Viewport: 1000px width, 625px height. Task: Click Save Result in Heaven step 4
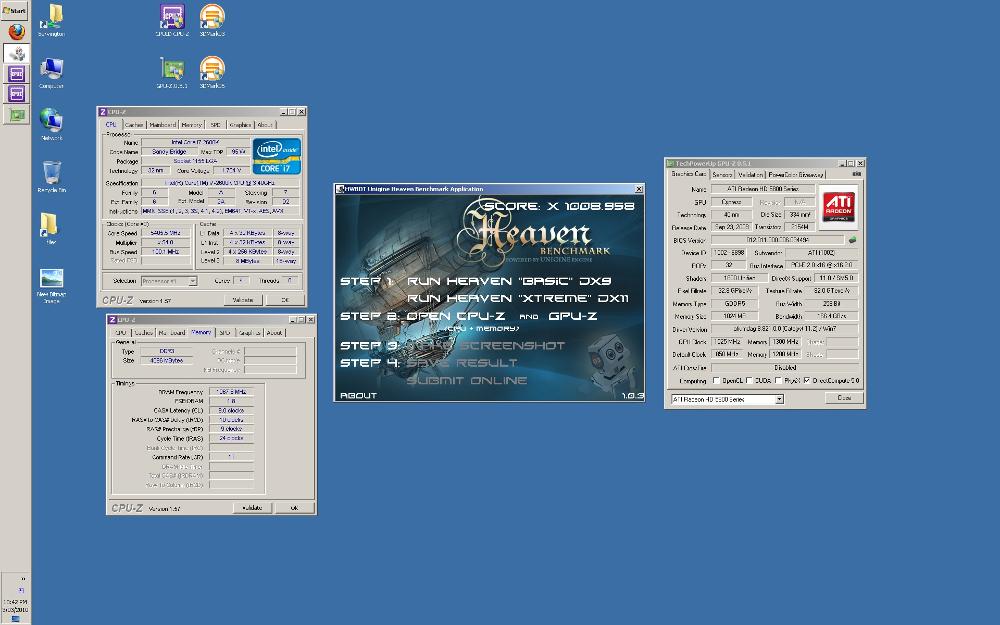pos(462,362)
